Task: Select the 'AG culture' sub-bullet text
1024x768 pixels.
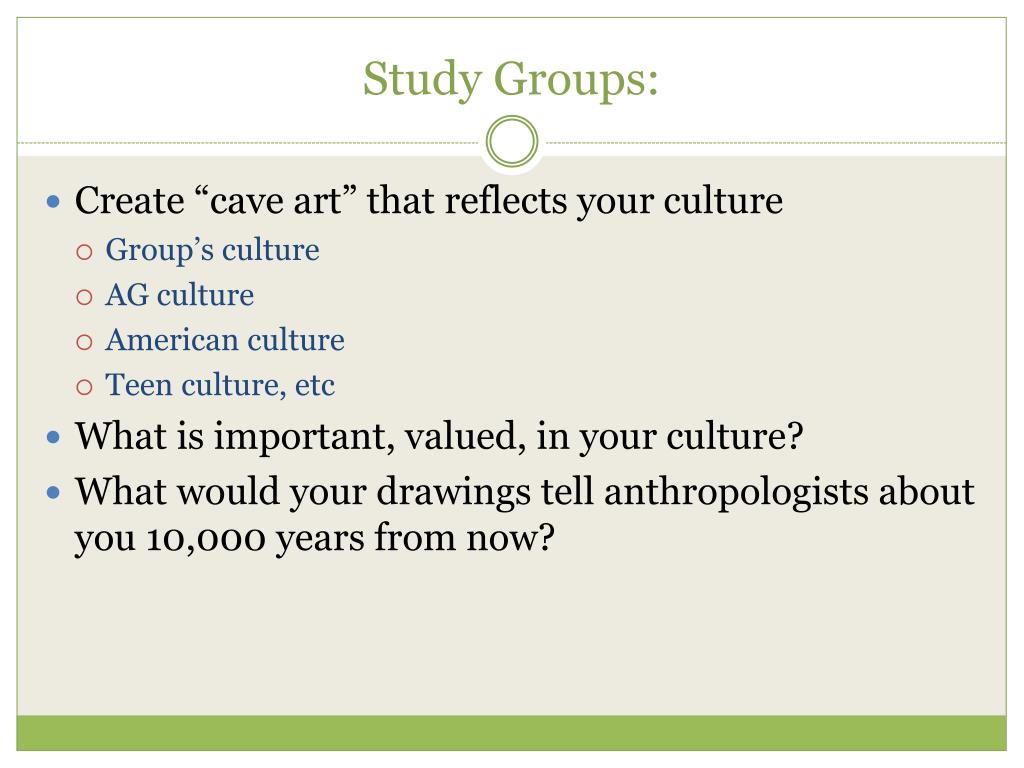Action: point(180,295)
